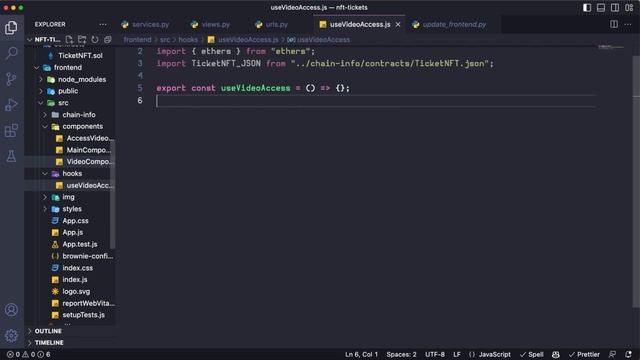The image size is (640, 360).
Task: Toggle bottom panel visibility
Action: (x=601, y=7)
